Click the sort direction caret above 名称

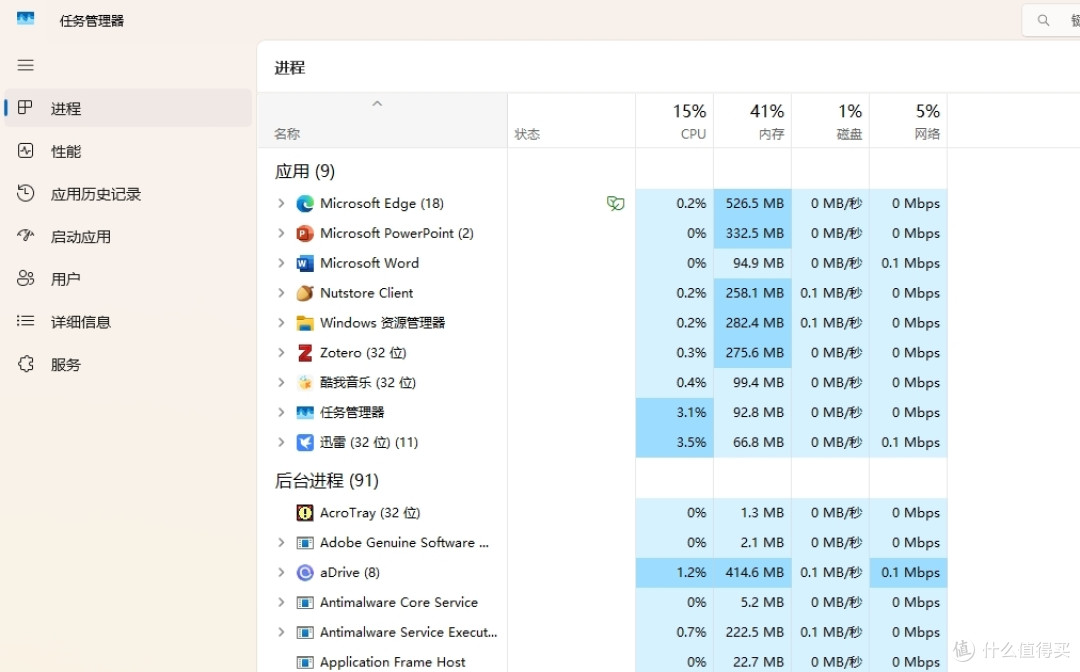(x=377, y=104)
